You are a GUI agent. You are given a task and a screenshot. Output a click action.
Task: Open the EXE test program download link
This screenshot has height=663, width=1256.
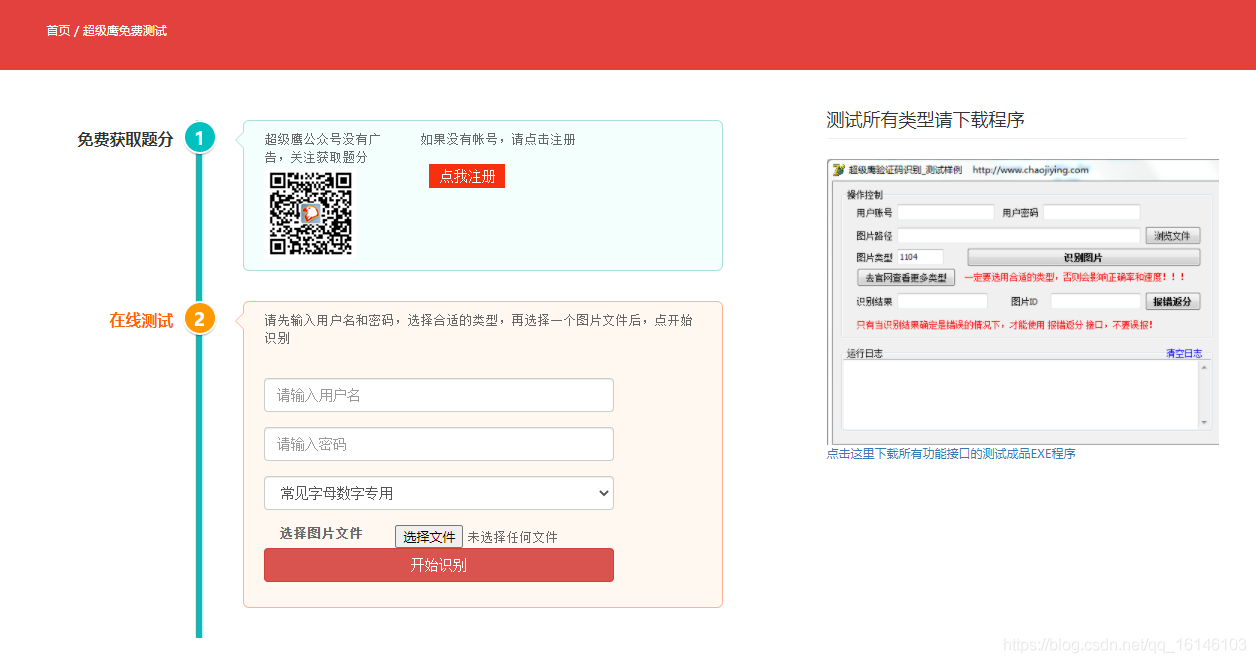[951, 454]
